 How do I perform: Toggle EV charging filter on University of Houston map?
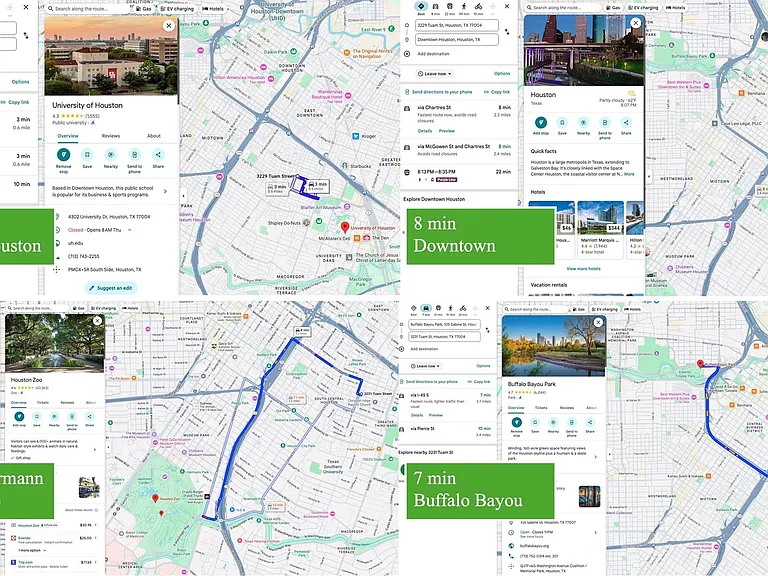click(x=177, y=9)
